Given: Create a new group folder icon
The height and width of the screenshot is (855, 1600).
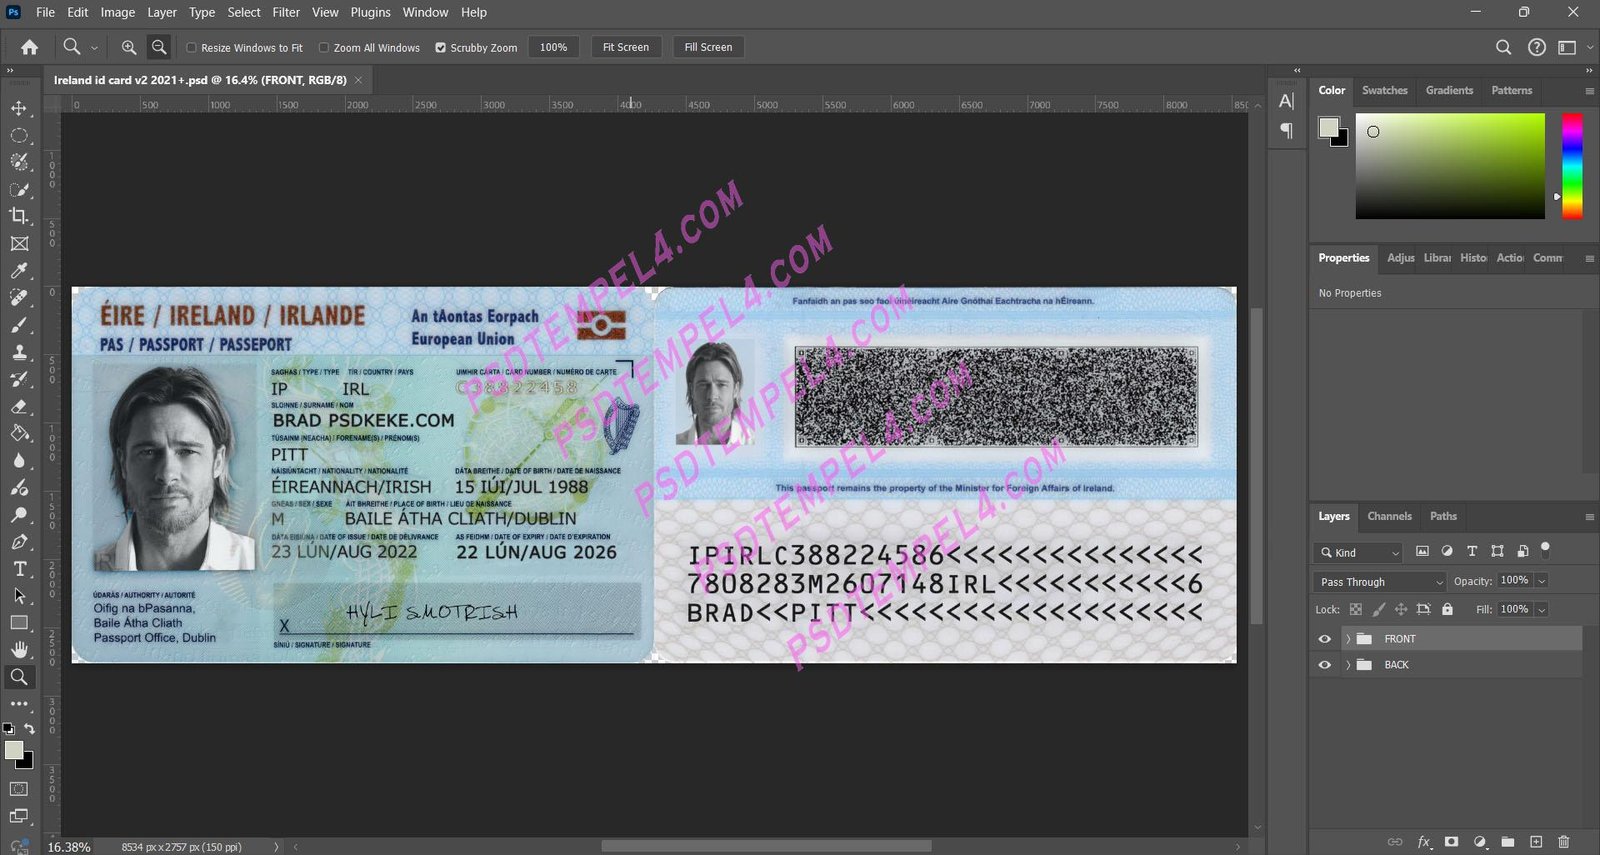Looking at the screenshot, I should click(x=1508, y=842).
